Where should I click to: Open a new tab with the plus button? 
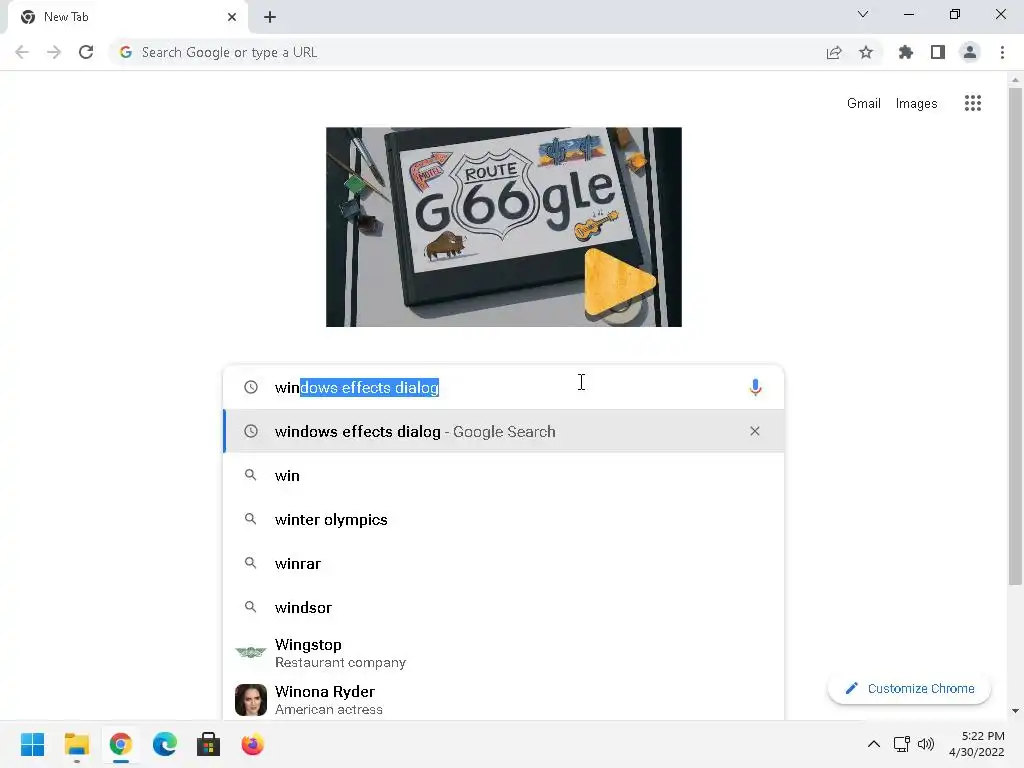click(x=270, y=17)
